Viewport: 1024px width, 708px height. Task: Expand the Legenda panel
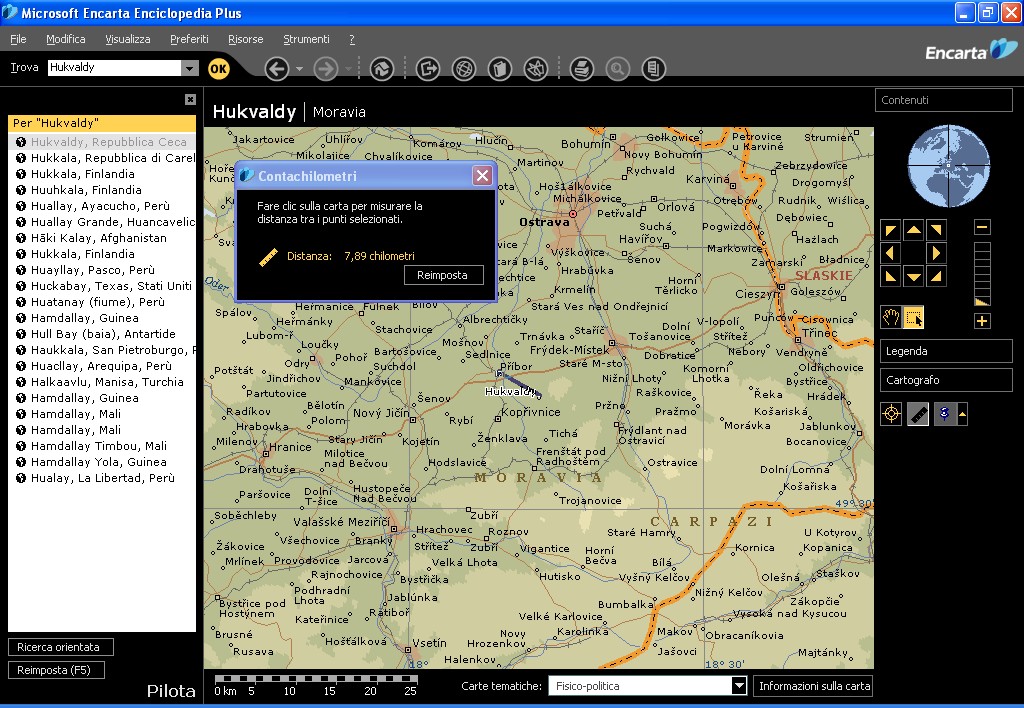tap(946, 351)
